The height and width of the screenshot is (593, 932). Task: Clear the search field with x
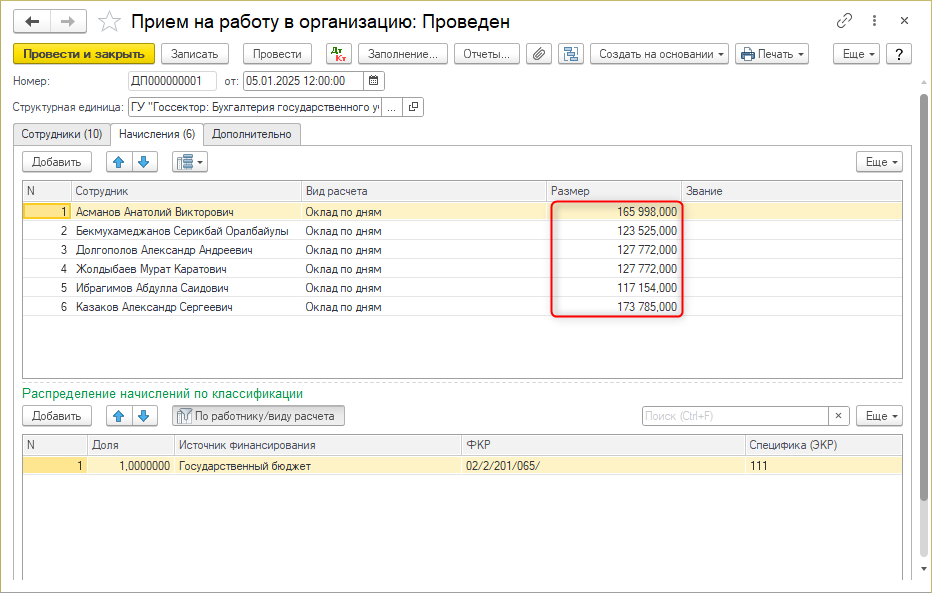pos(839,416)
